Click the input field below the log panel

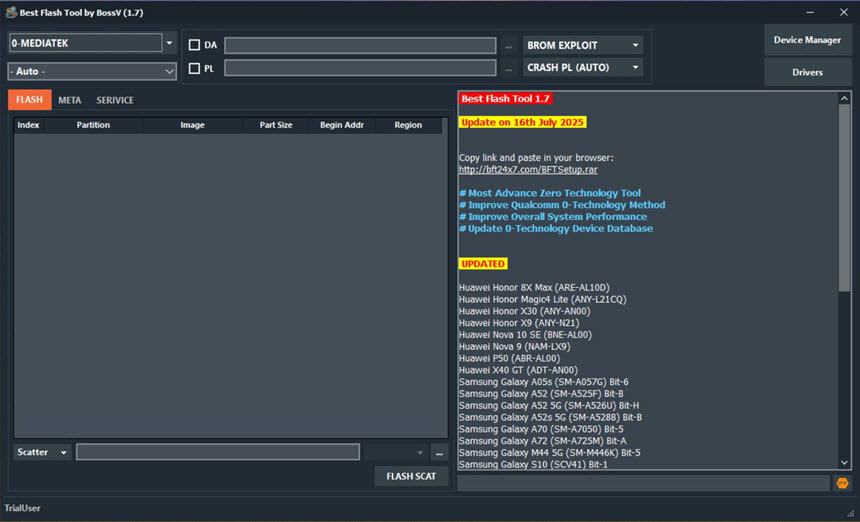[643, 483]
